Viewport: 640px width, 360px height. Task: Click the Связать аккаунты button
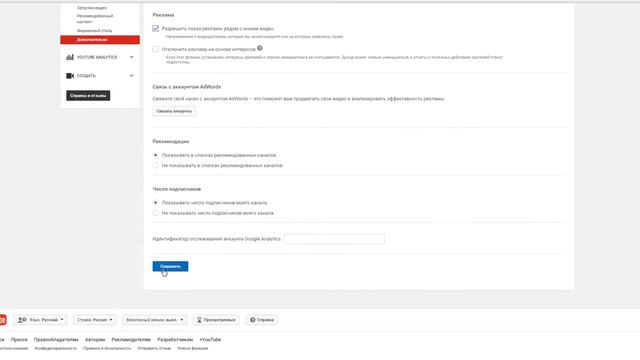pyautogui.click(x=174, y=111)
